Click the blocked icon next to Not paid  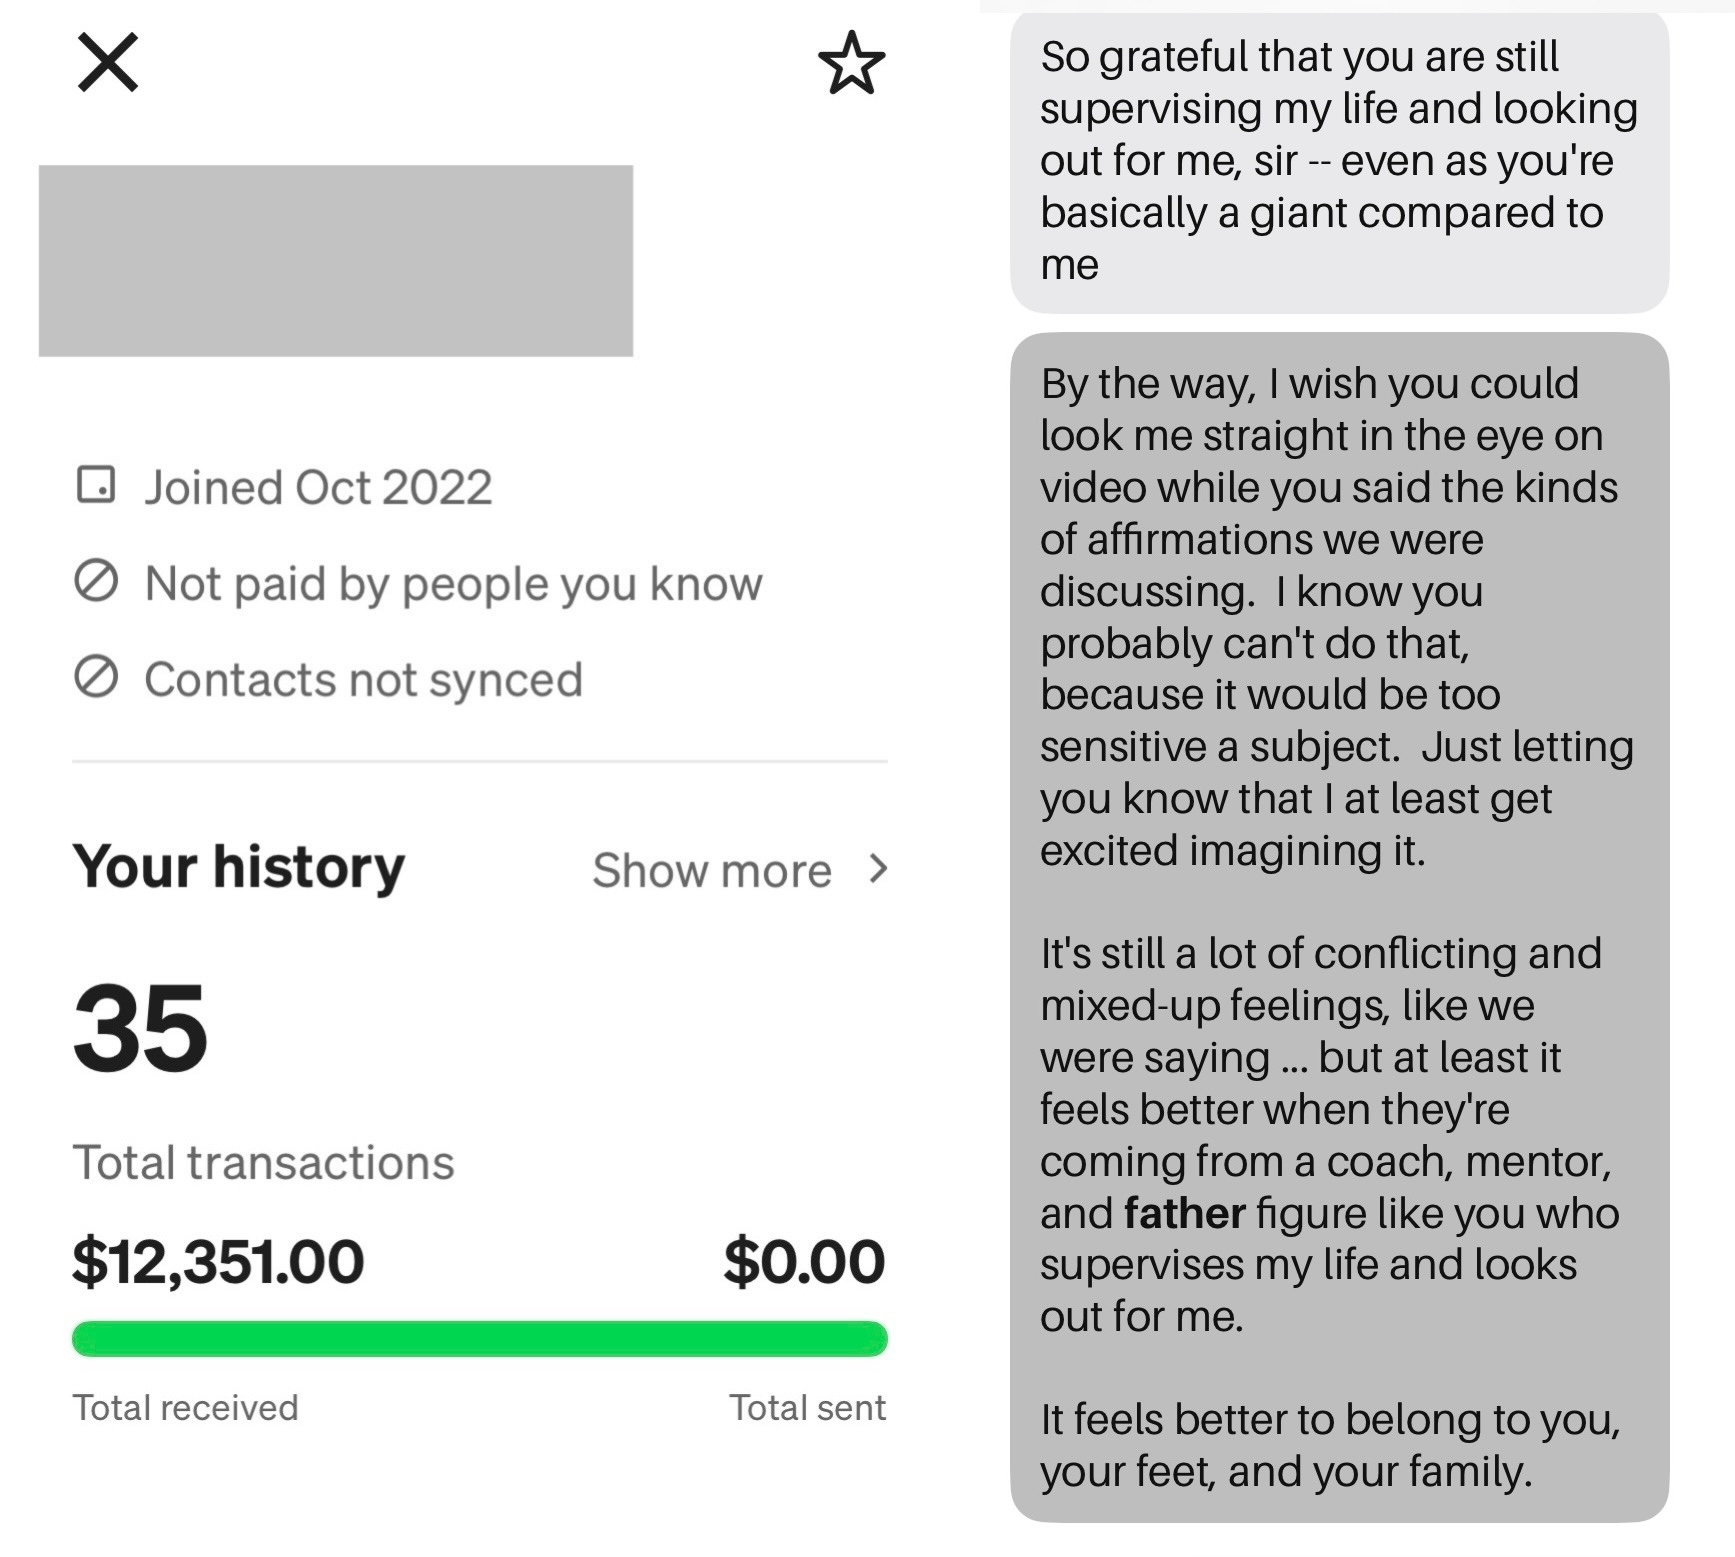coord(96,581)
